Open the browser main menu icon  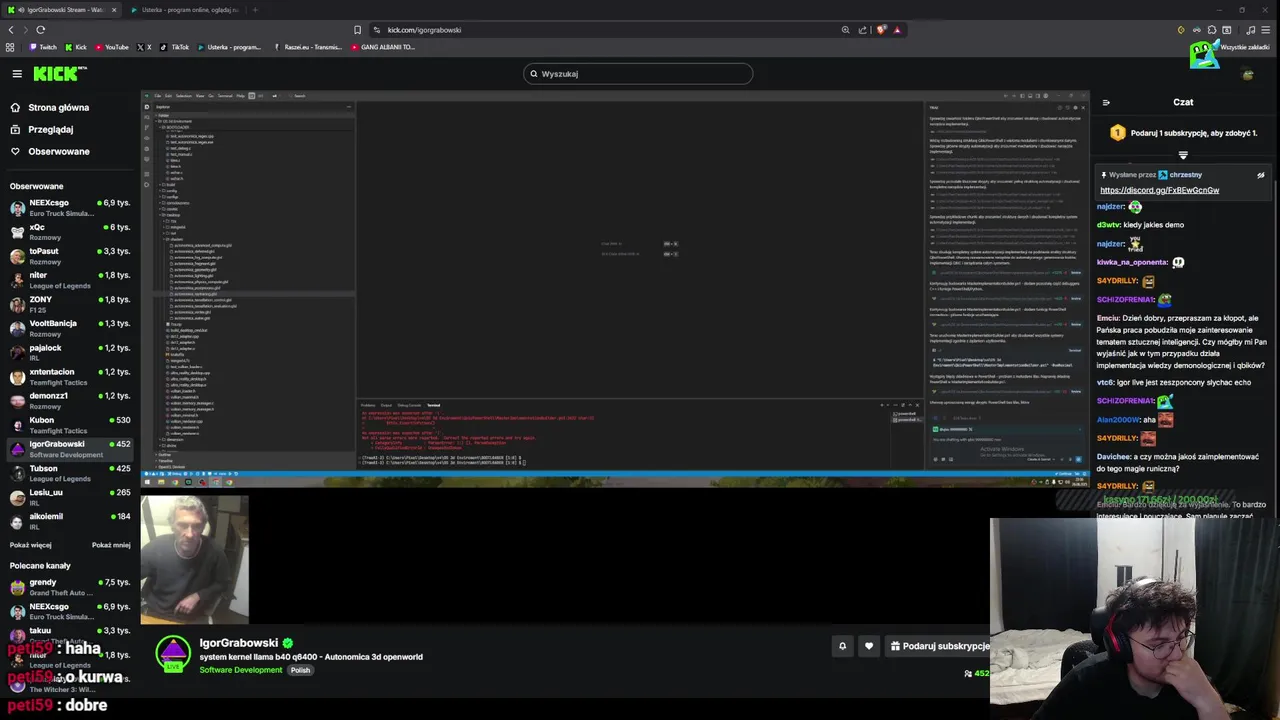point(1266,30)
